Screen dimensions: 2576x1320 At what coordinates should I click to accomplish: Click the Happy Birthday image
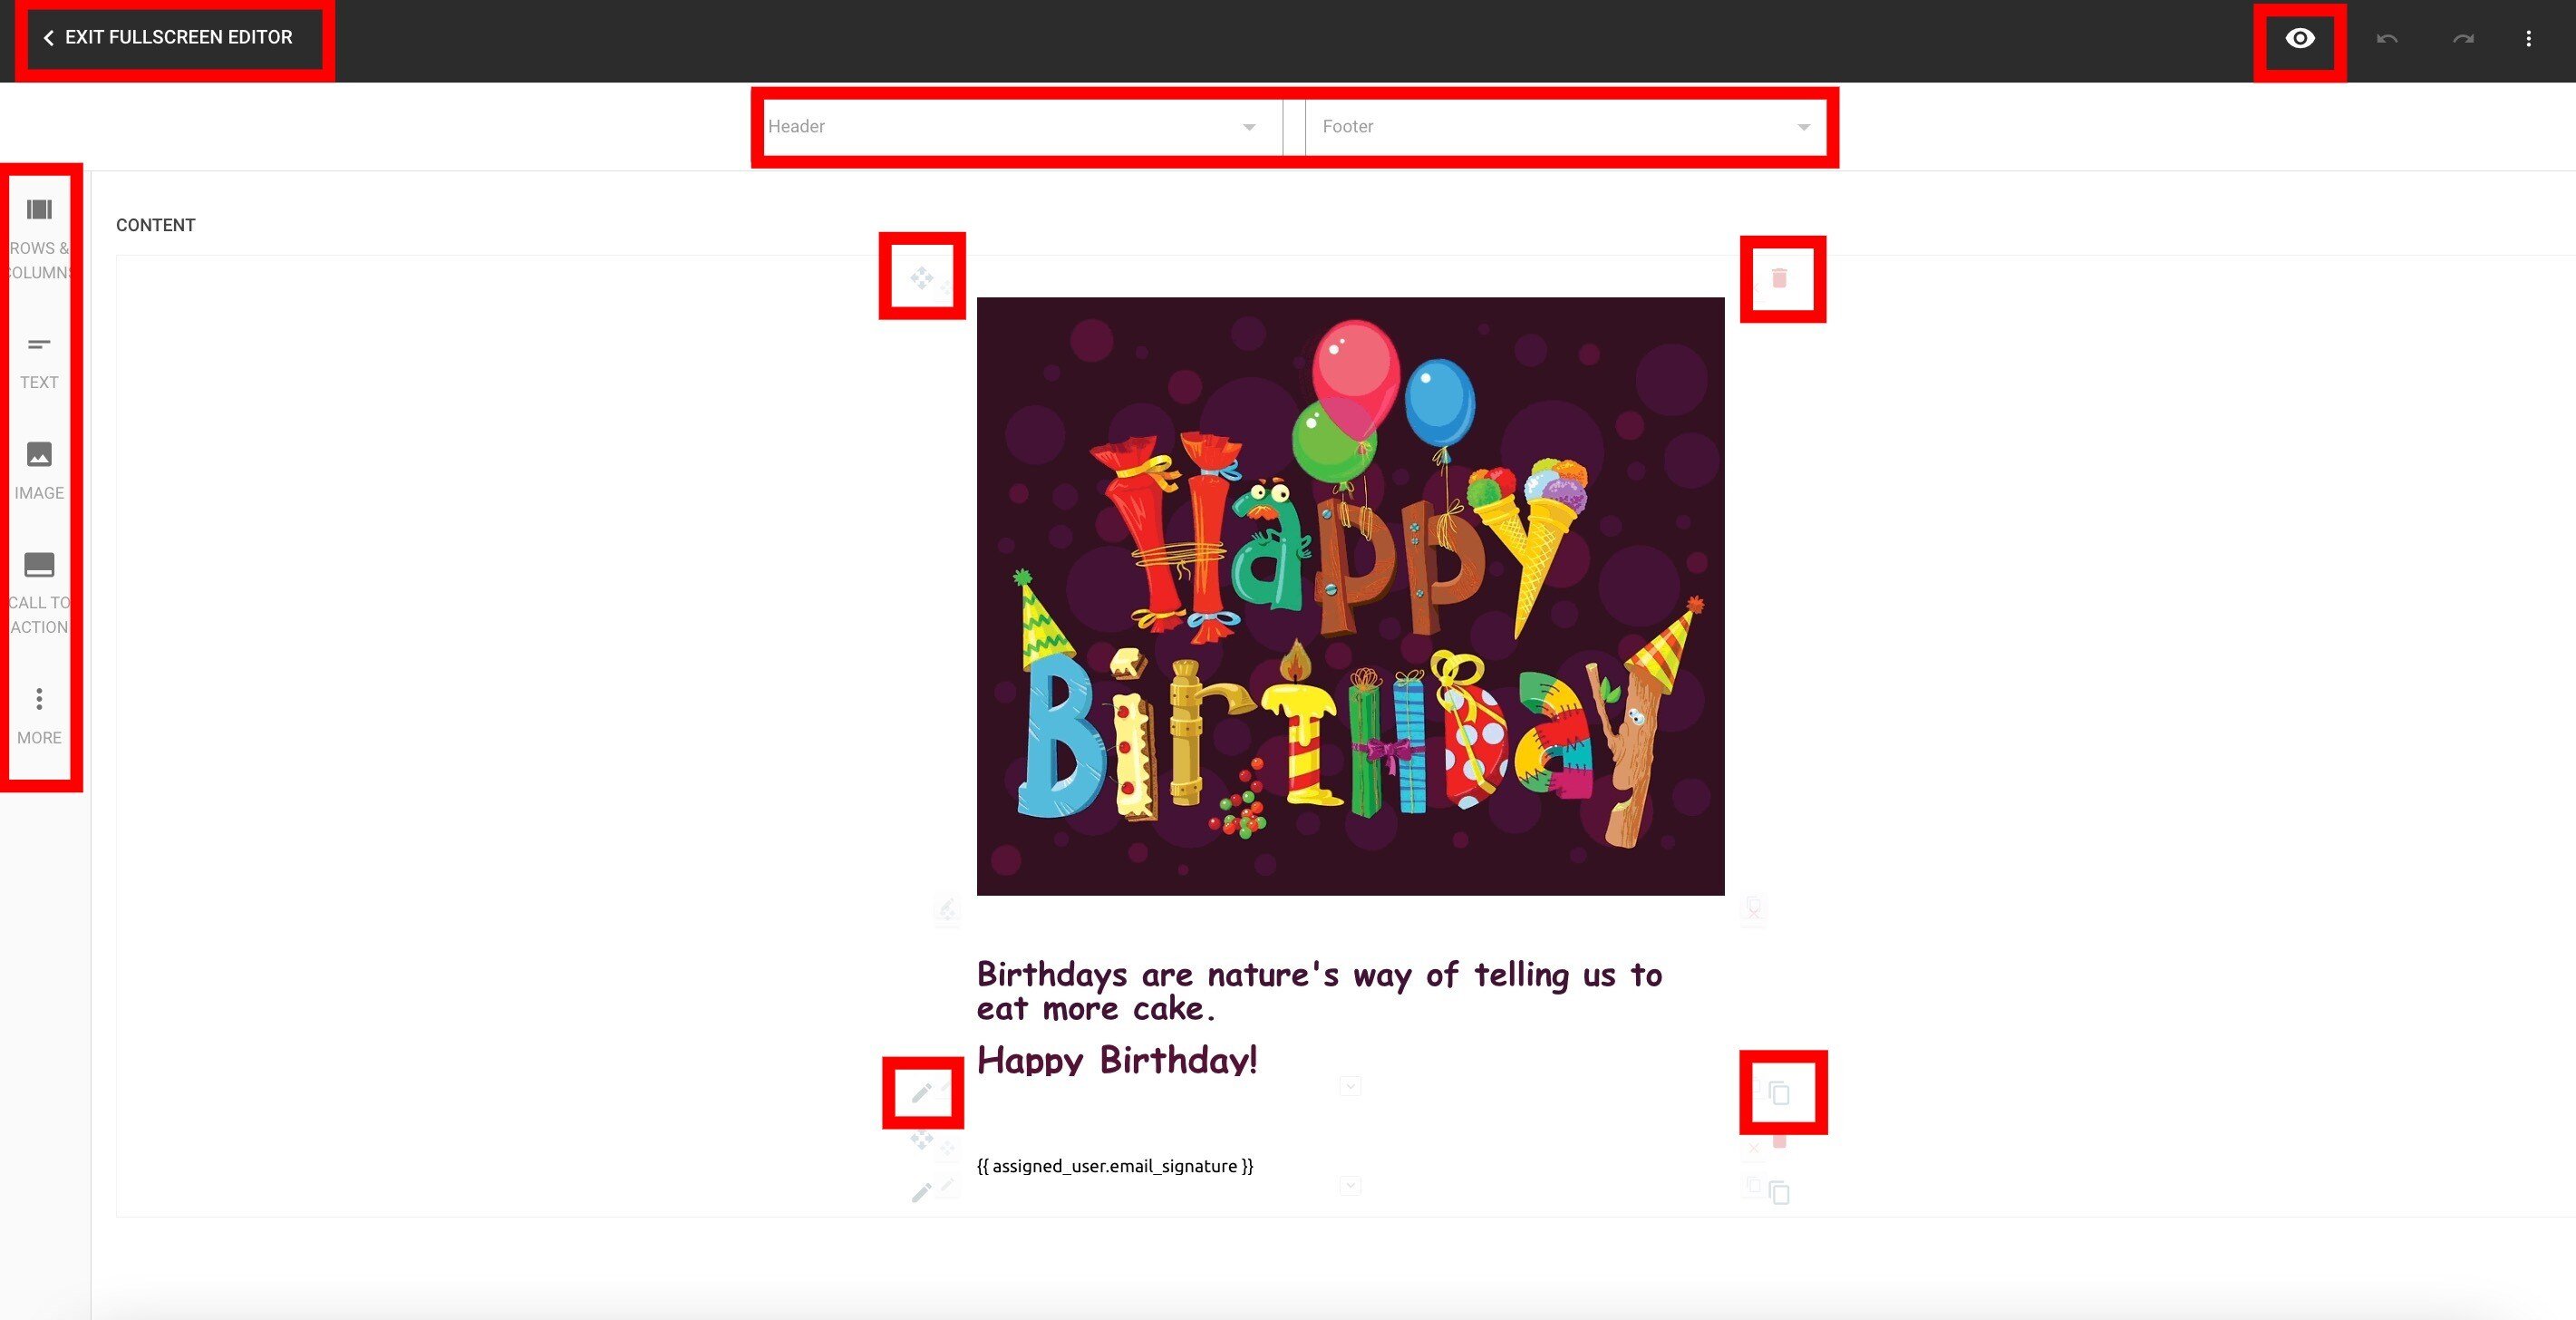click(1350, 596)
